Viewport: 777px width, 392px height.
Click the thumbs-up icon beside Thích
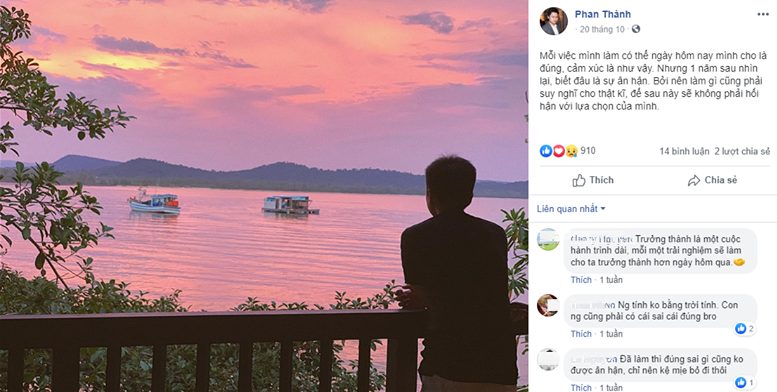[x=579, y=180]
